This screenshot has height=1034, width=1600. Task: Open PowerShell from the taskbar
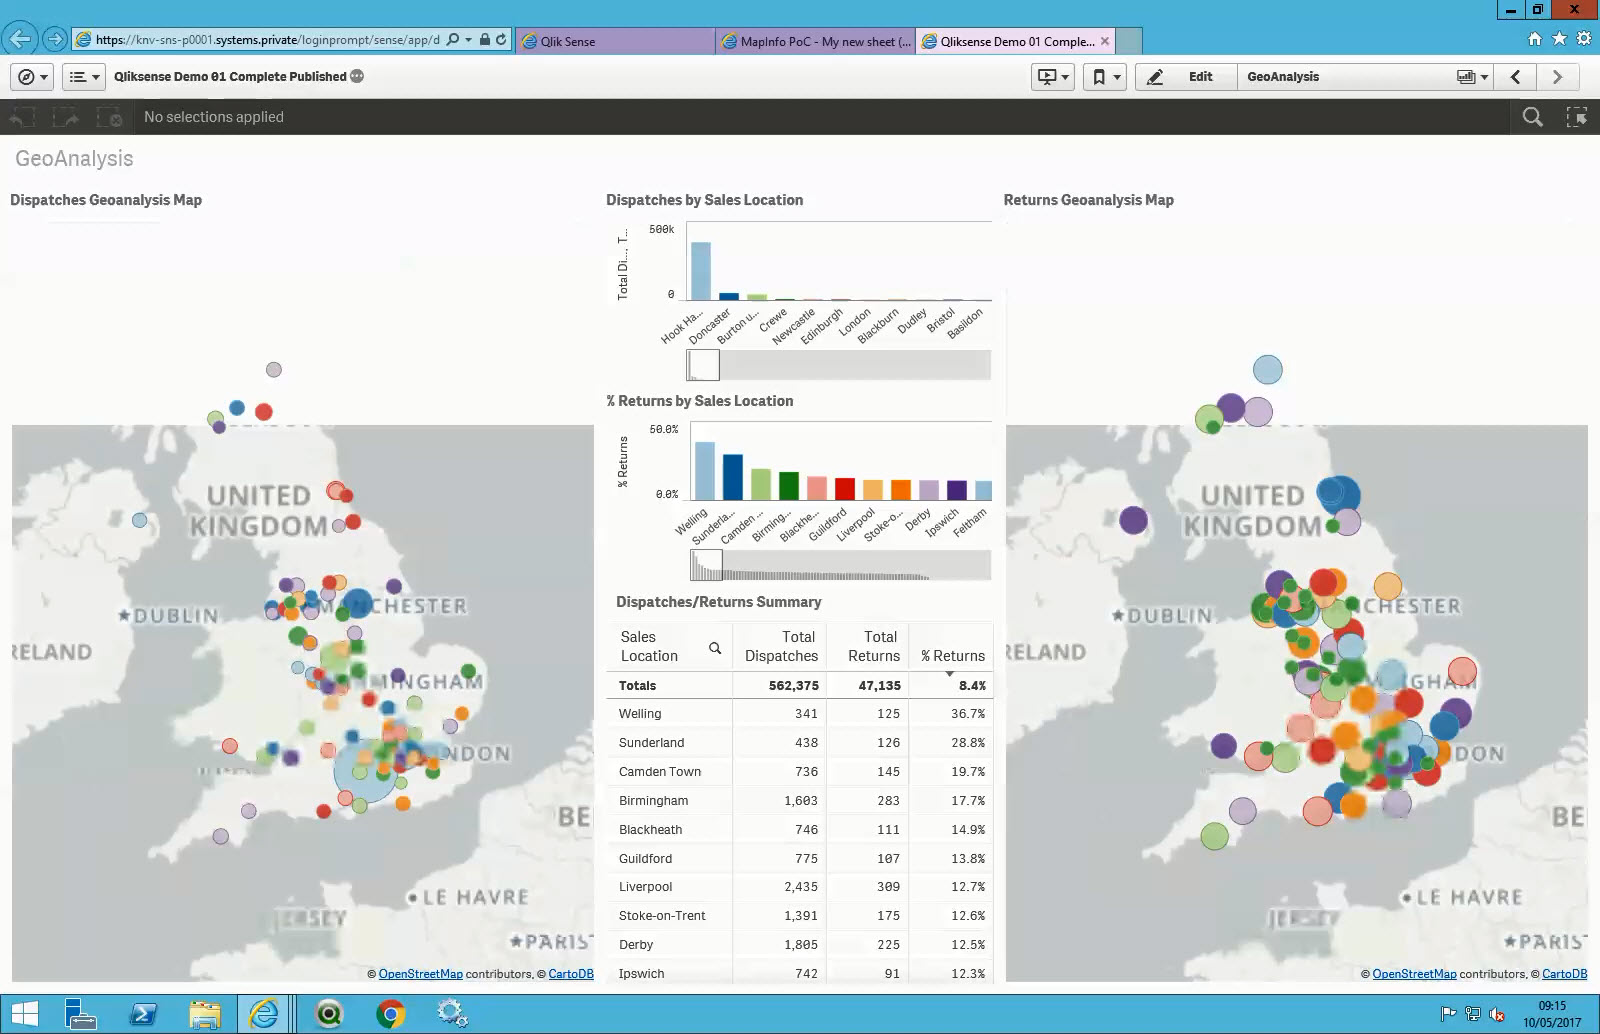[x=142, y=1014]
